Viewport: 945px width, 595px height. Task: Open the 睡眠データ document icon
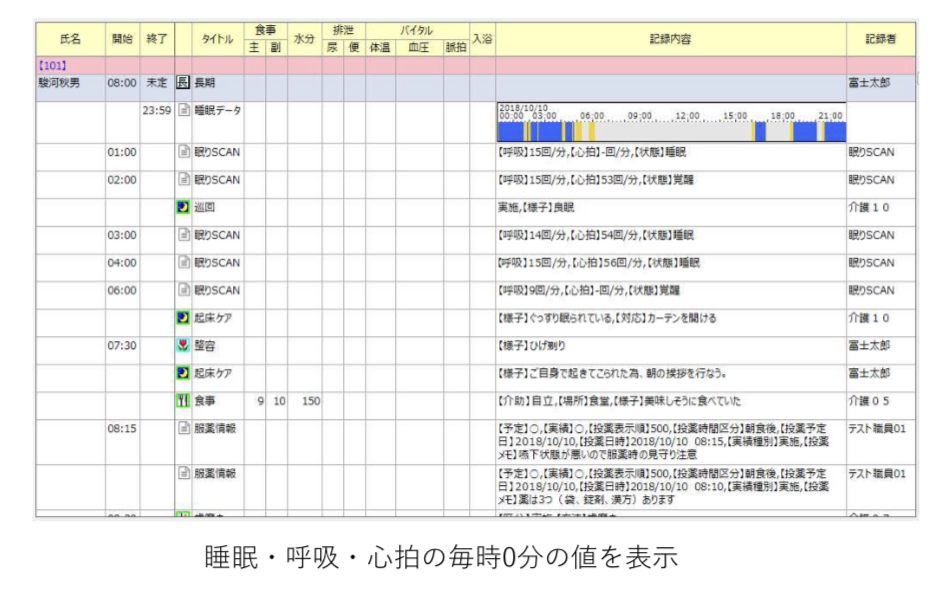(x=183, y=111)
